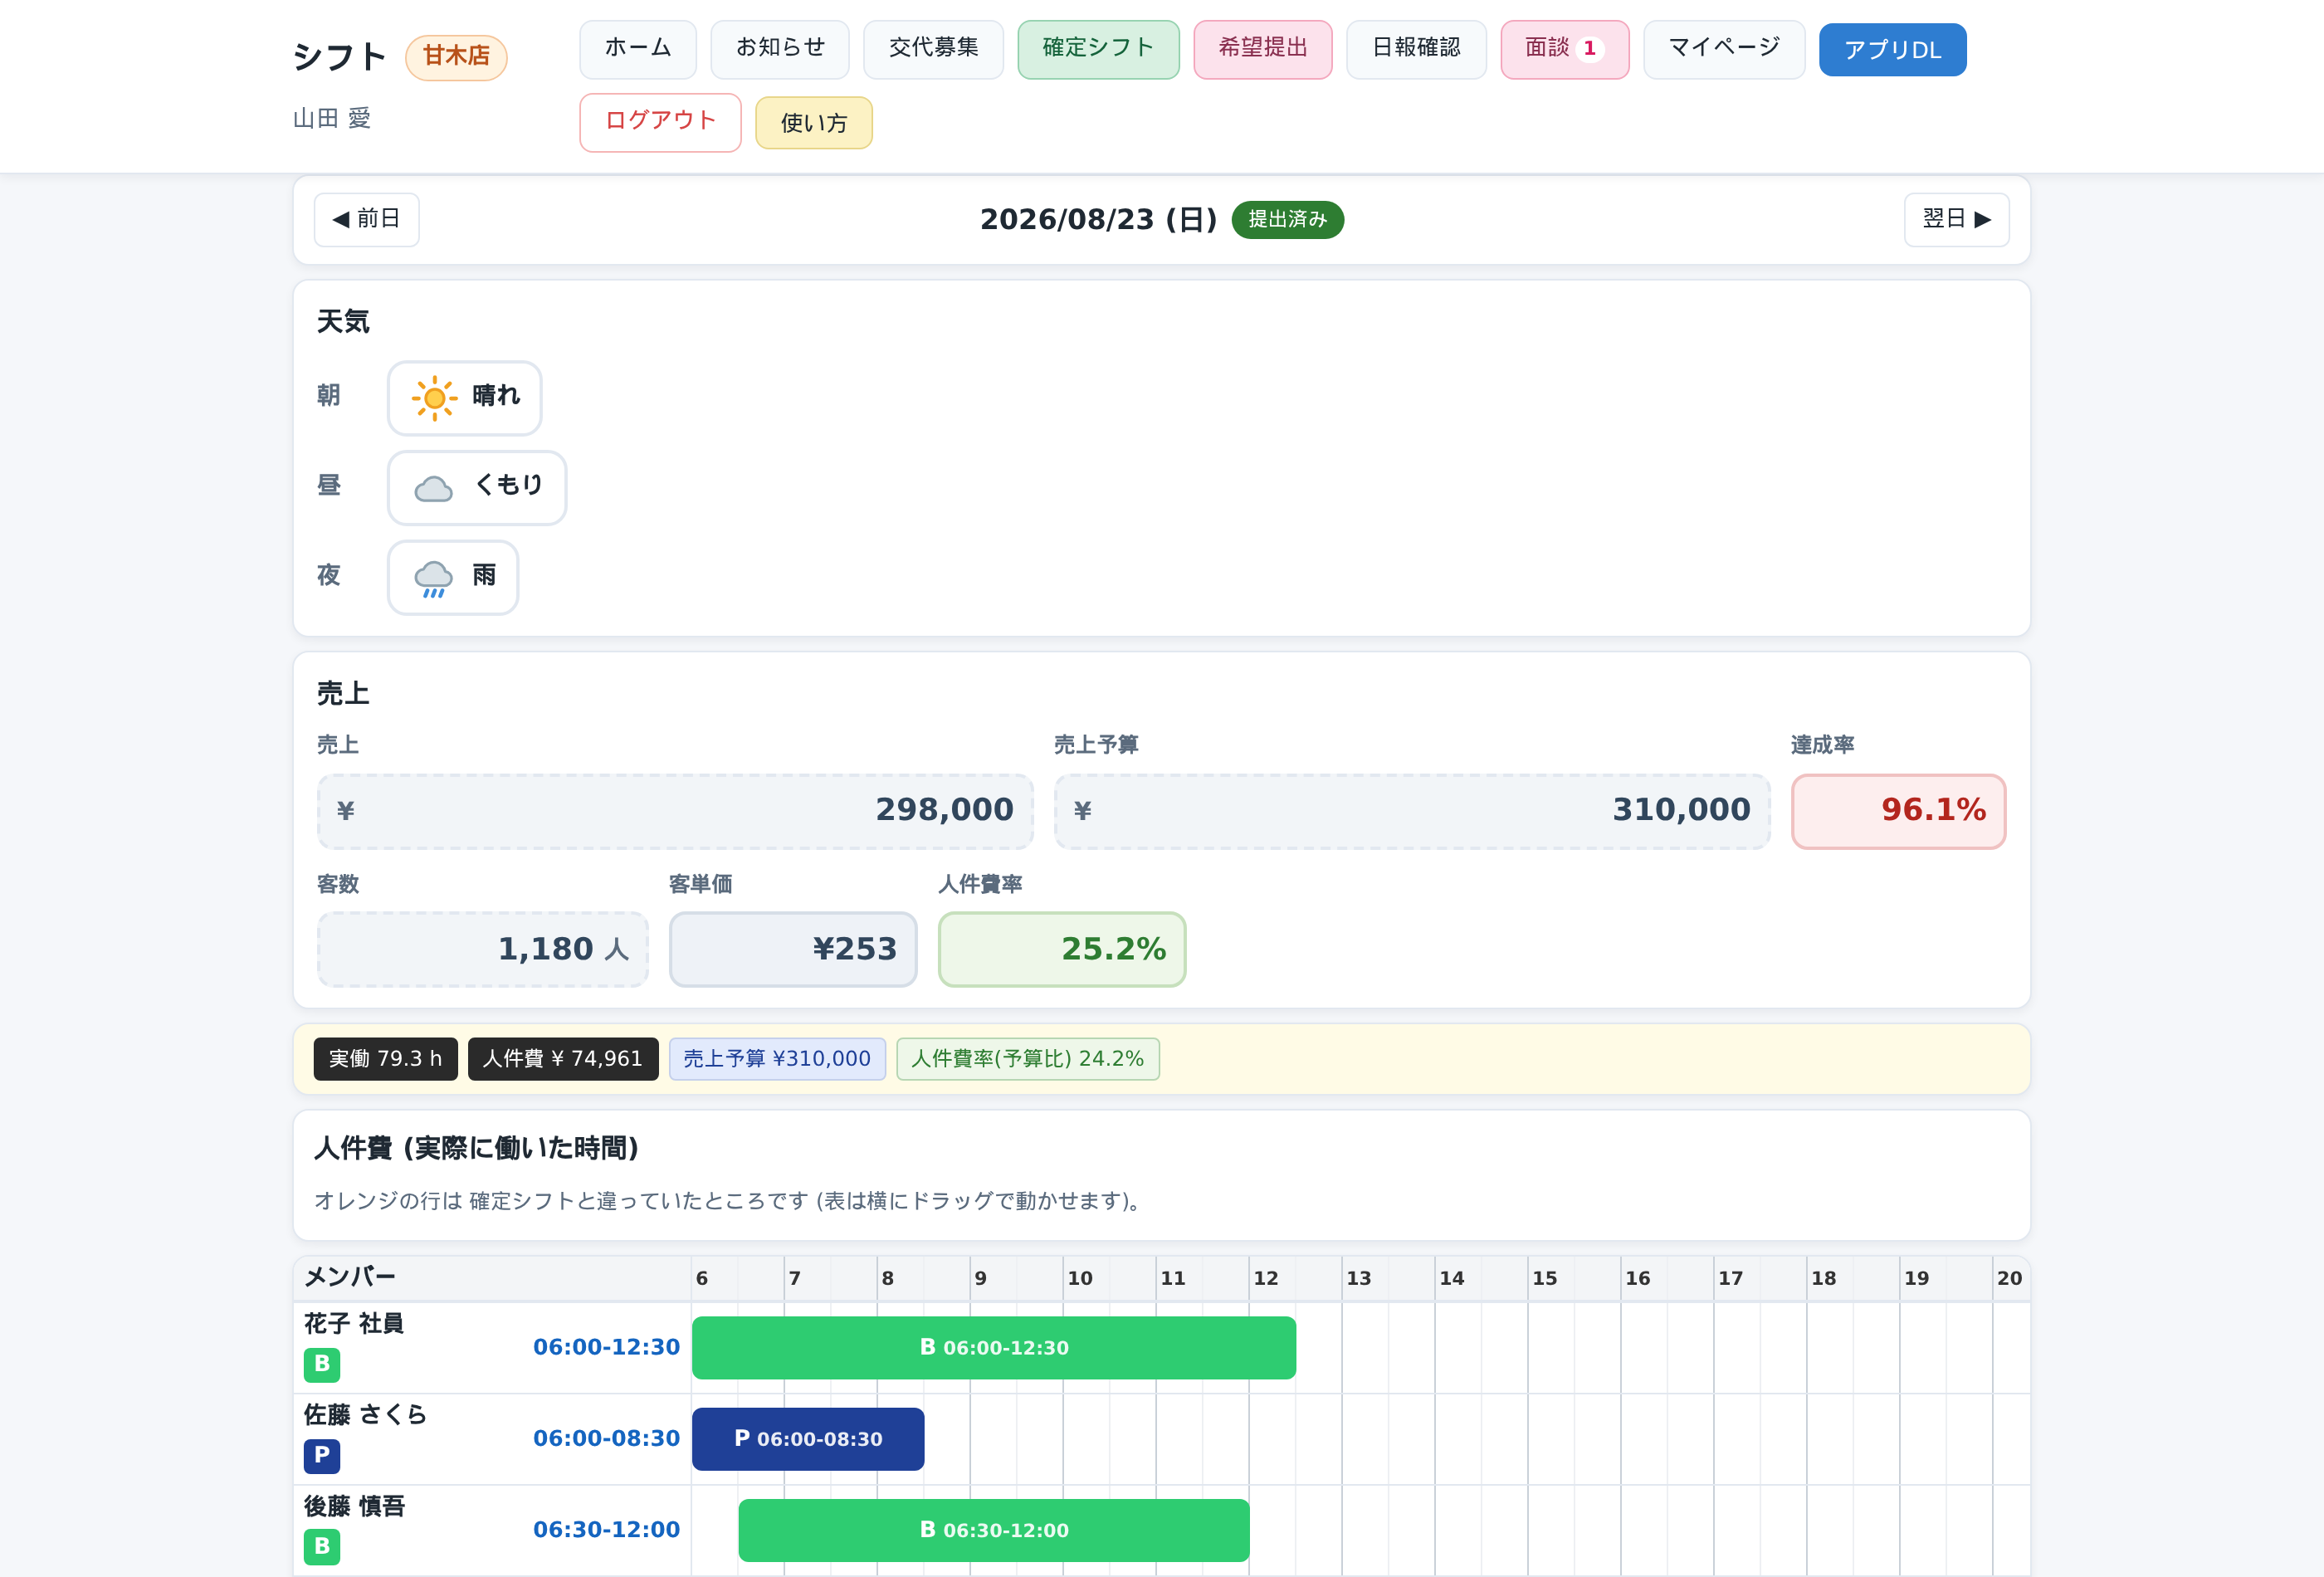Click the green B badge under 後藤 慎吾
Viewport: 2324px width, 1577px height.
pos(322,1547)
